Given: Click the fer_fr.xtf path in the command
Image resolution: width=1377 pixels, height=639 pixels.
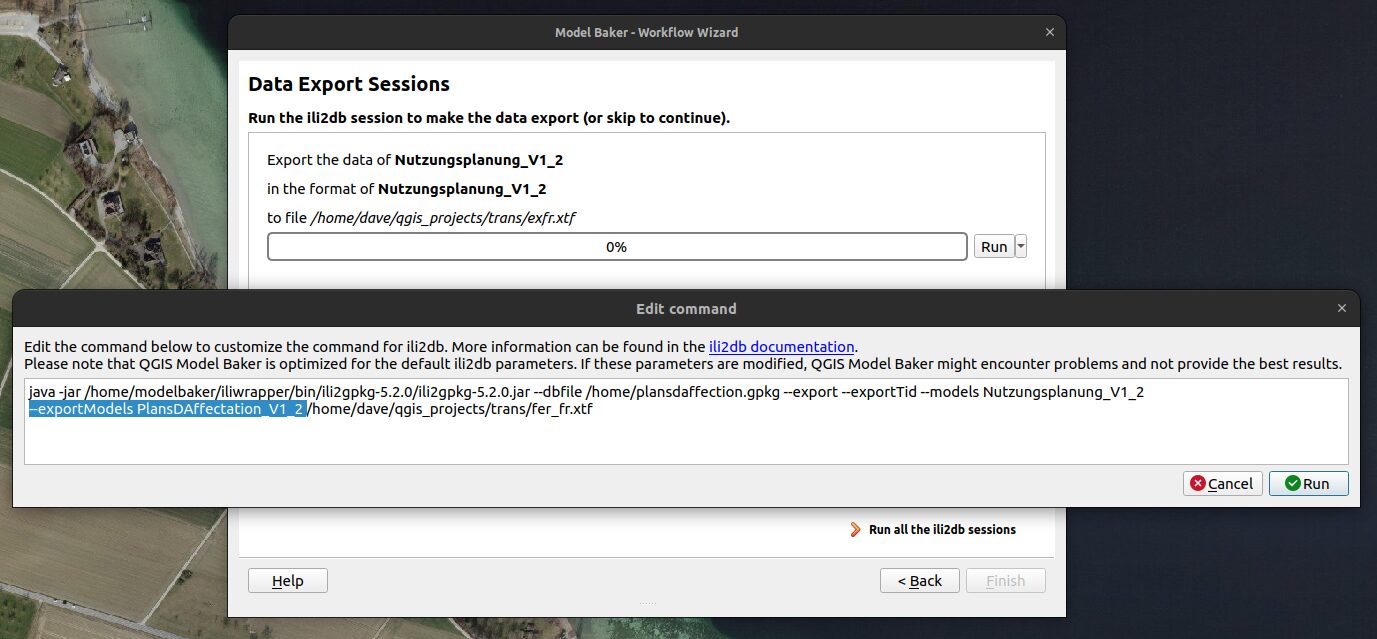Looking at the screenshot, I should pos(450,410).
